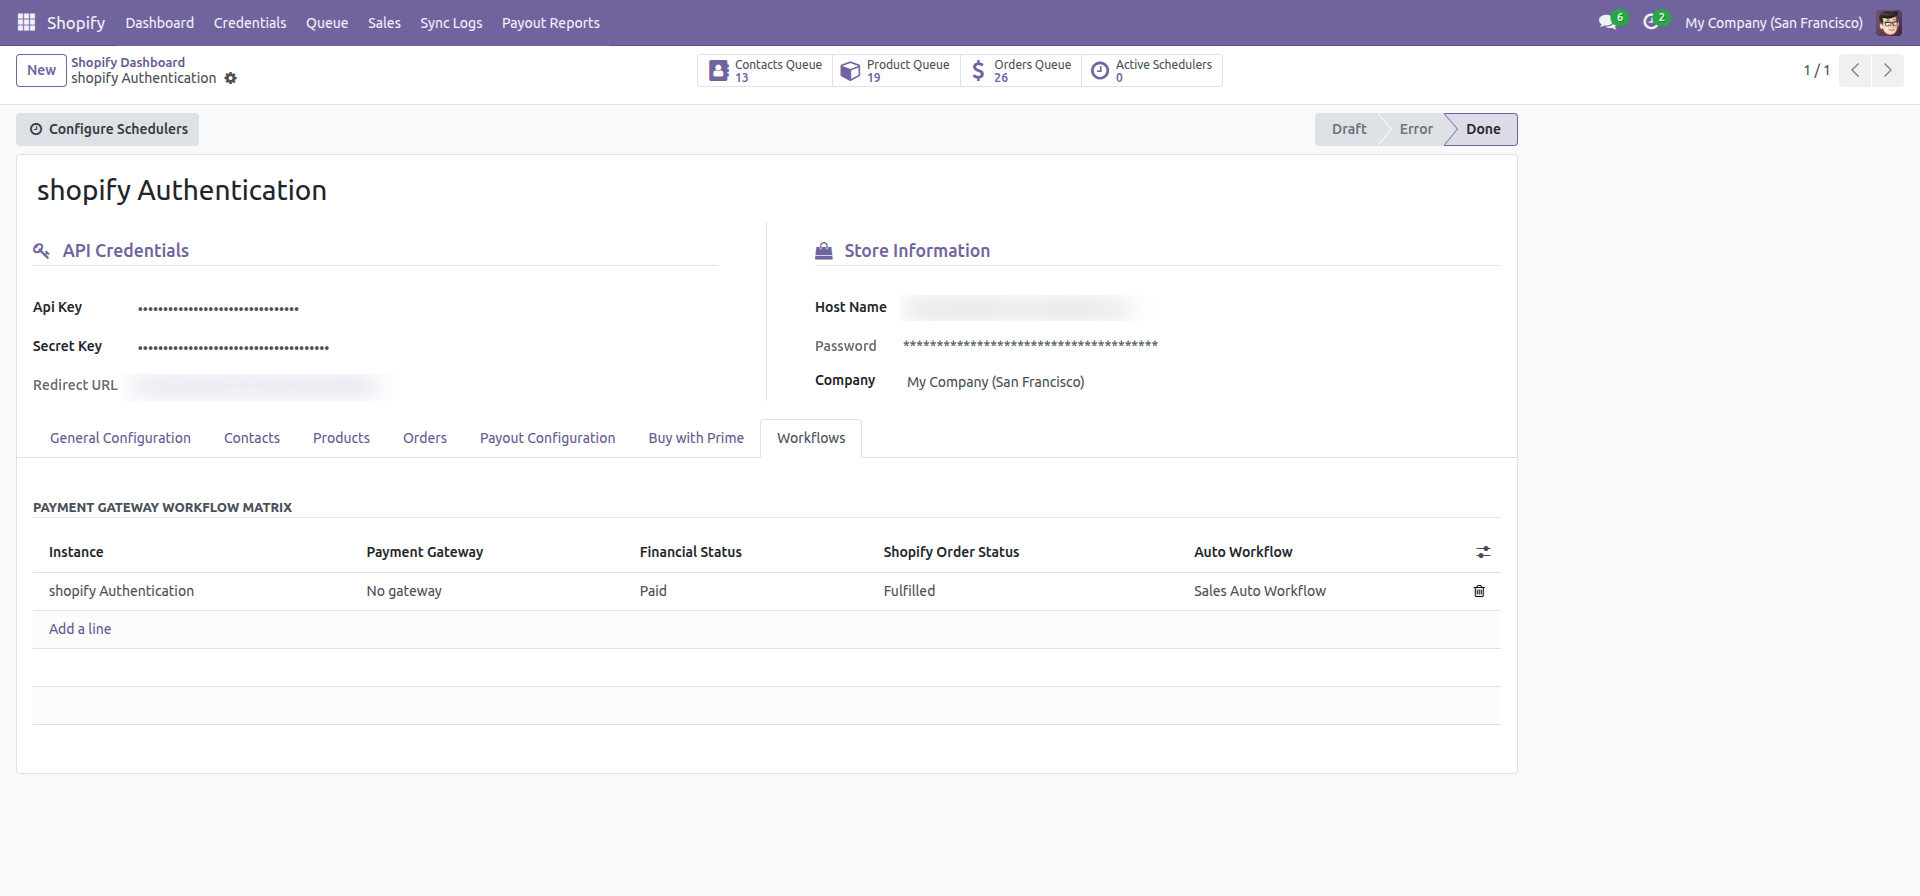Click the user avatar in top bar
The height and width of the screenshot is (896, 1920).
(x=1889, y=22)
